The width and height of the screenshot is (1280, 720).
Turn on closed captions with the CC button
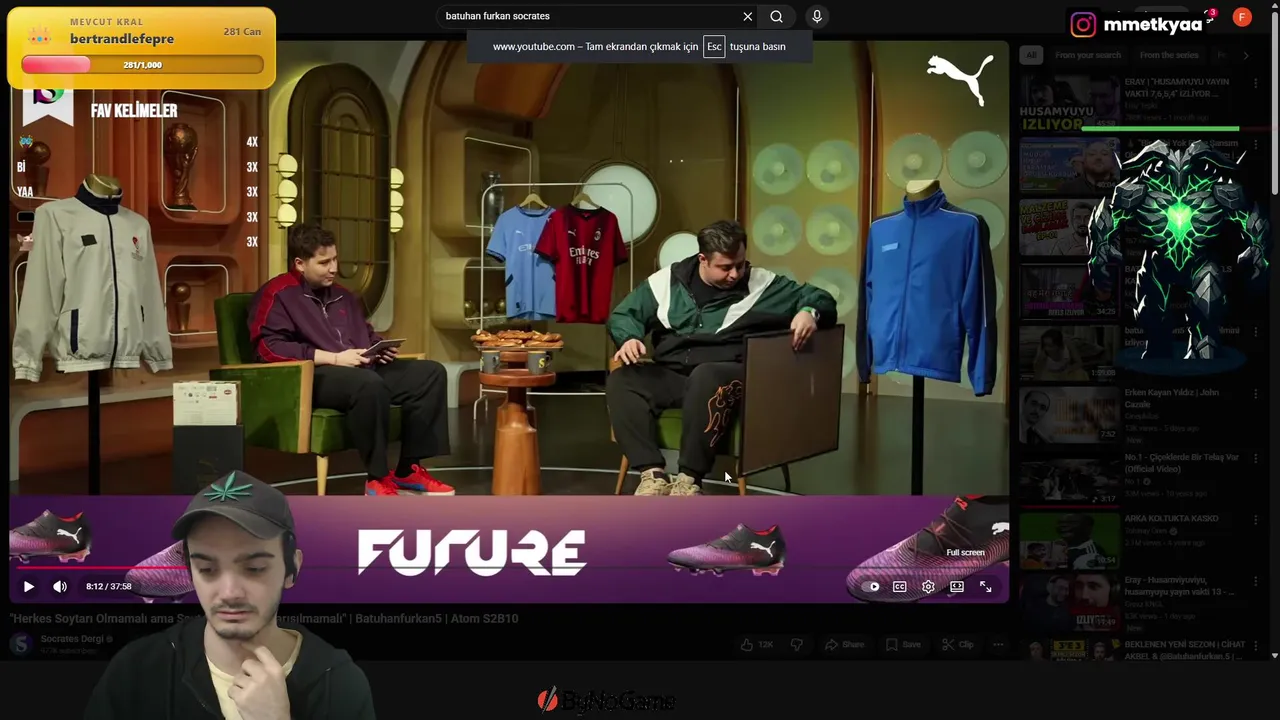click(900, 587)
